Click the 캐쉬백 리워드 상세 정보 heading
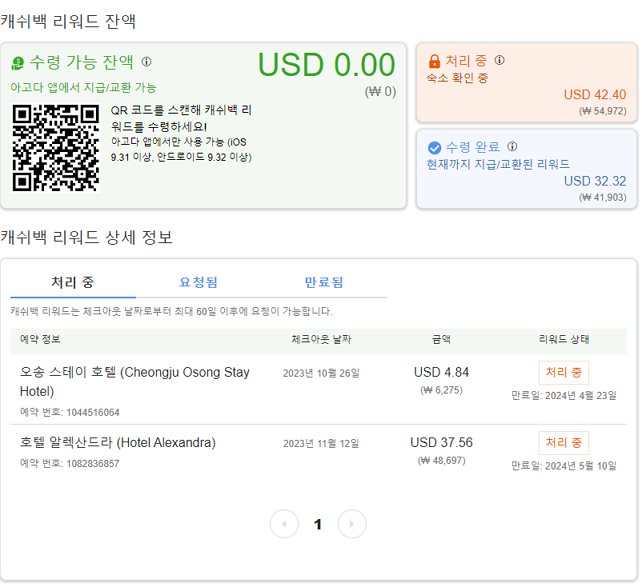 click(86, 237)
